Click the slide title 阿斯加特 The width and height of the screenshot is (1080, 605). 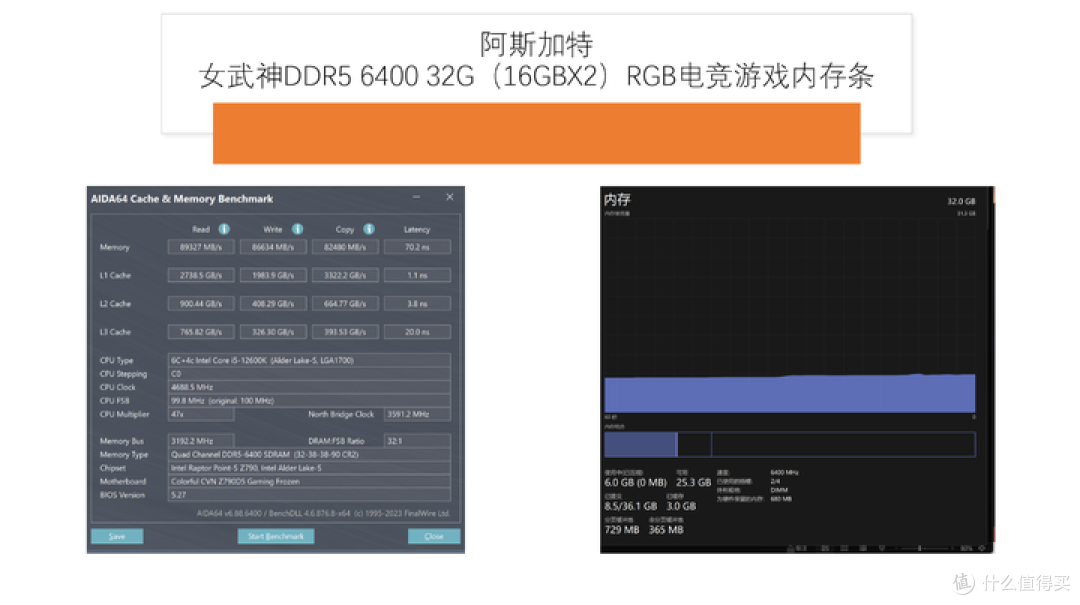click(x=536, y=44)
